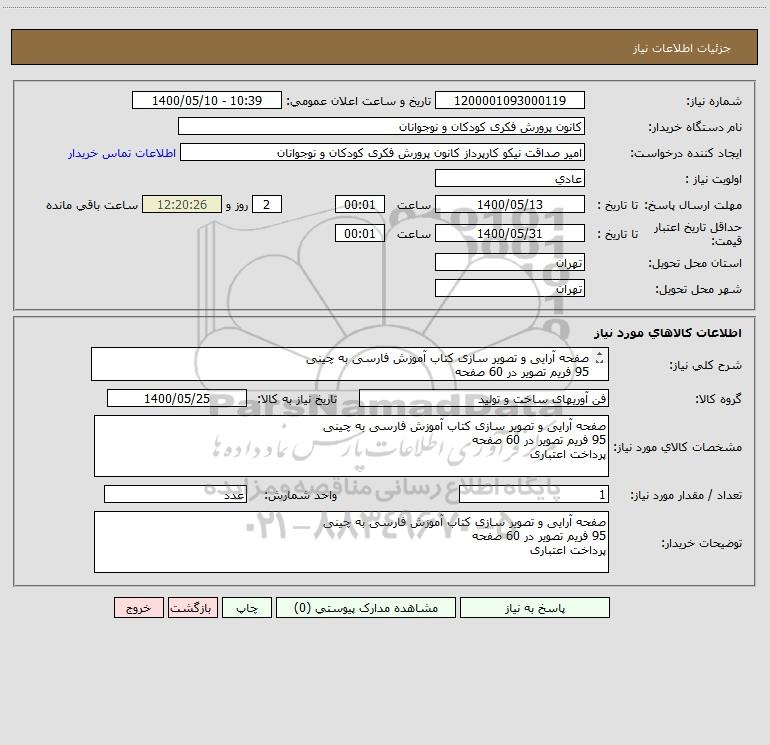This screenshot has height=745, width=770.
Task: Click the حداقل تاریخ اعتبار قیمت label
Action: (697, 234)
